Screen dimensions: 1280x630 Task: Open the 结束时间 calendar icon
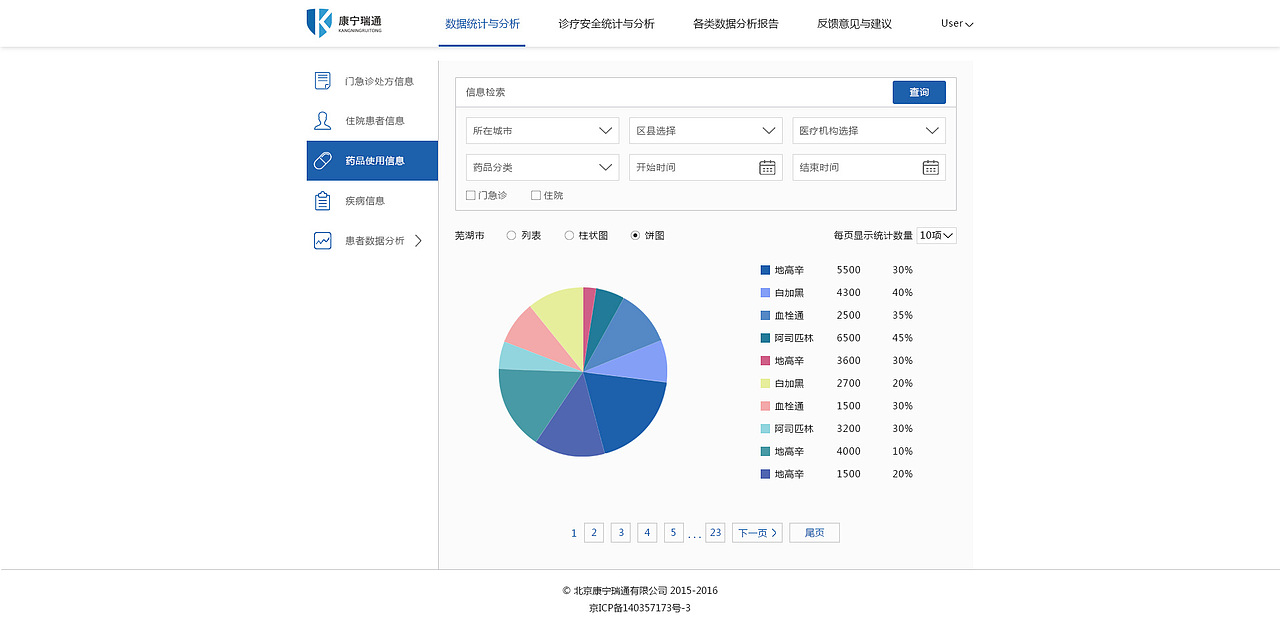930,167
